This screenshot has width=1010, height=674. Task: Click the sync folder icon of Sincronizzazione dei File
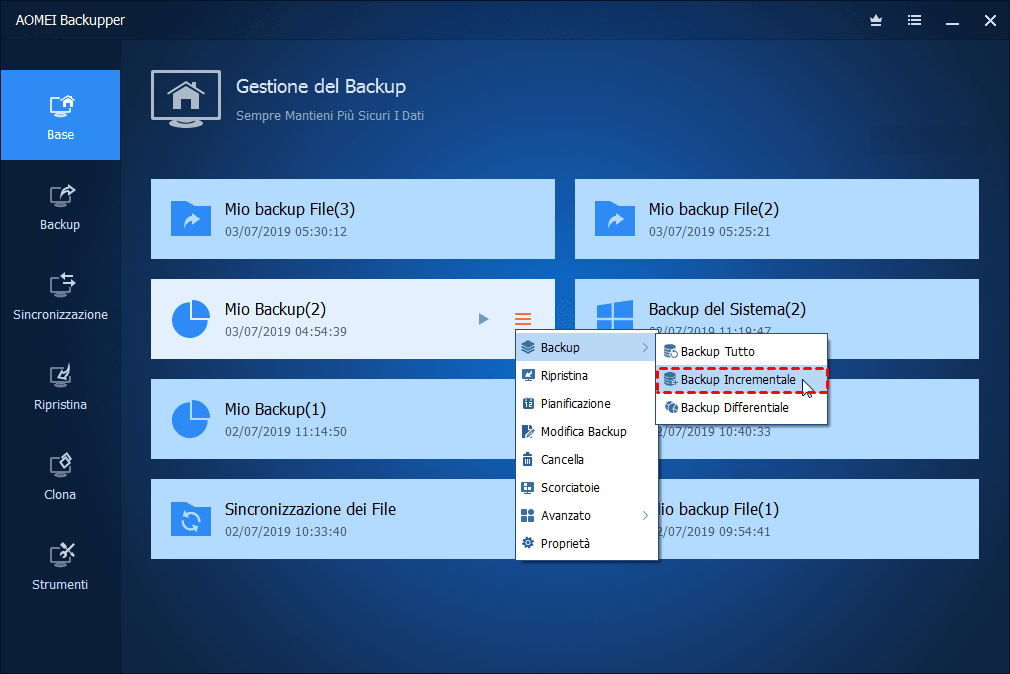[191, 519]
